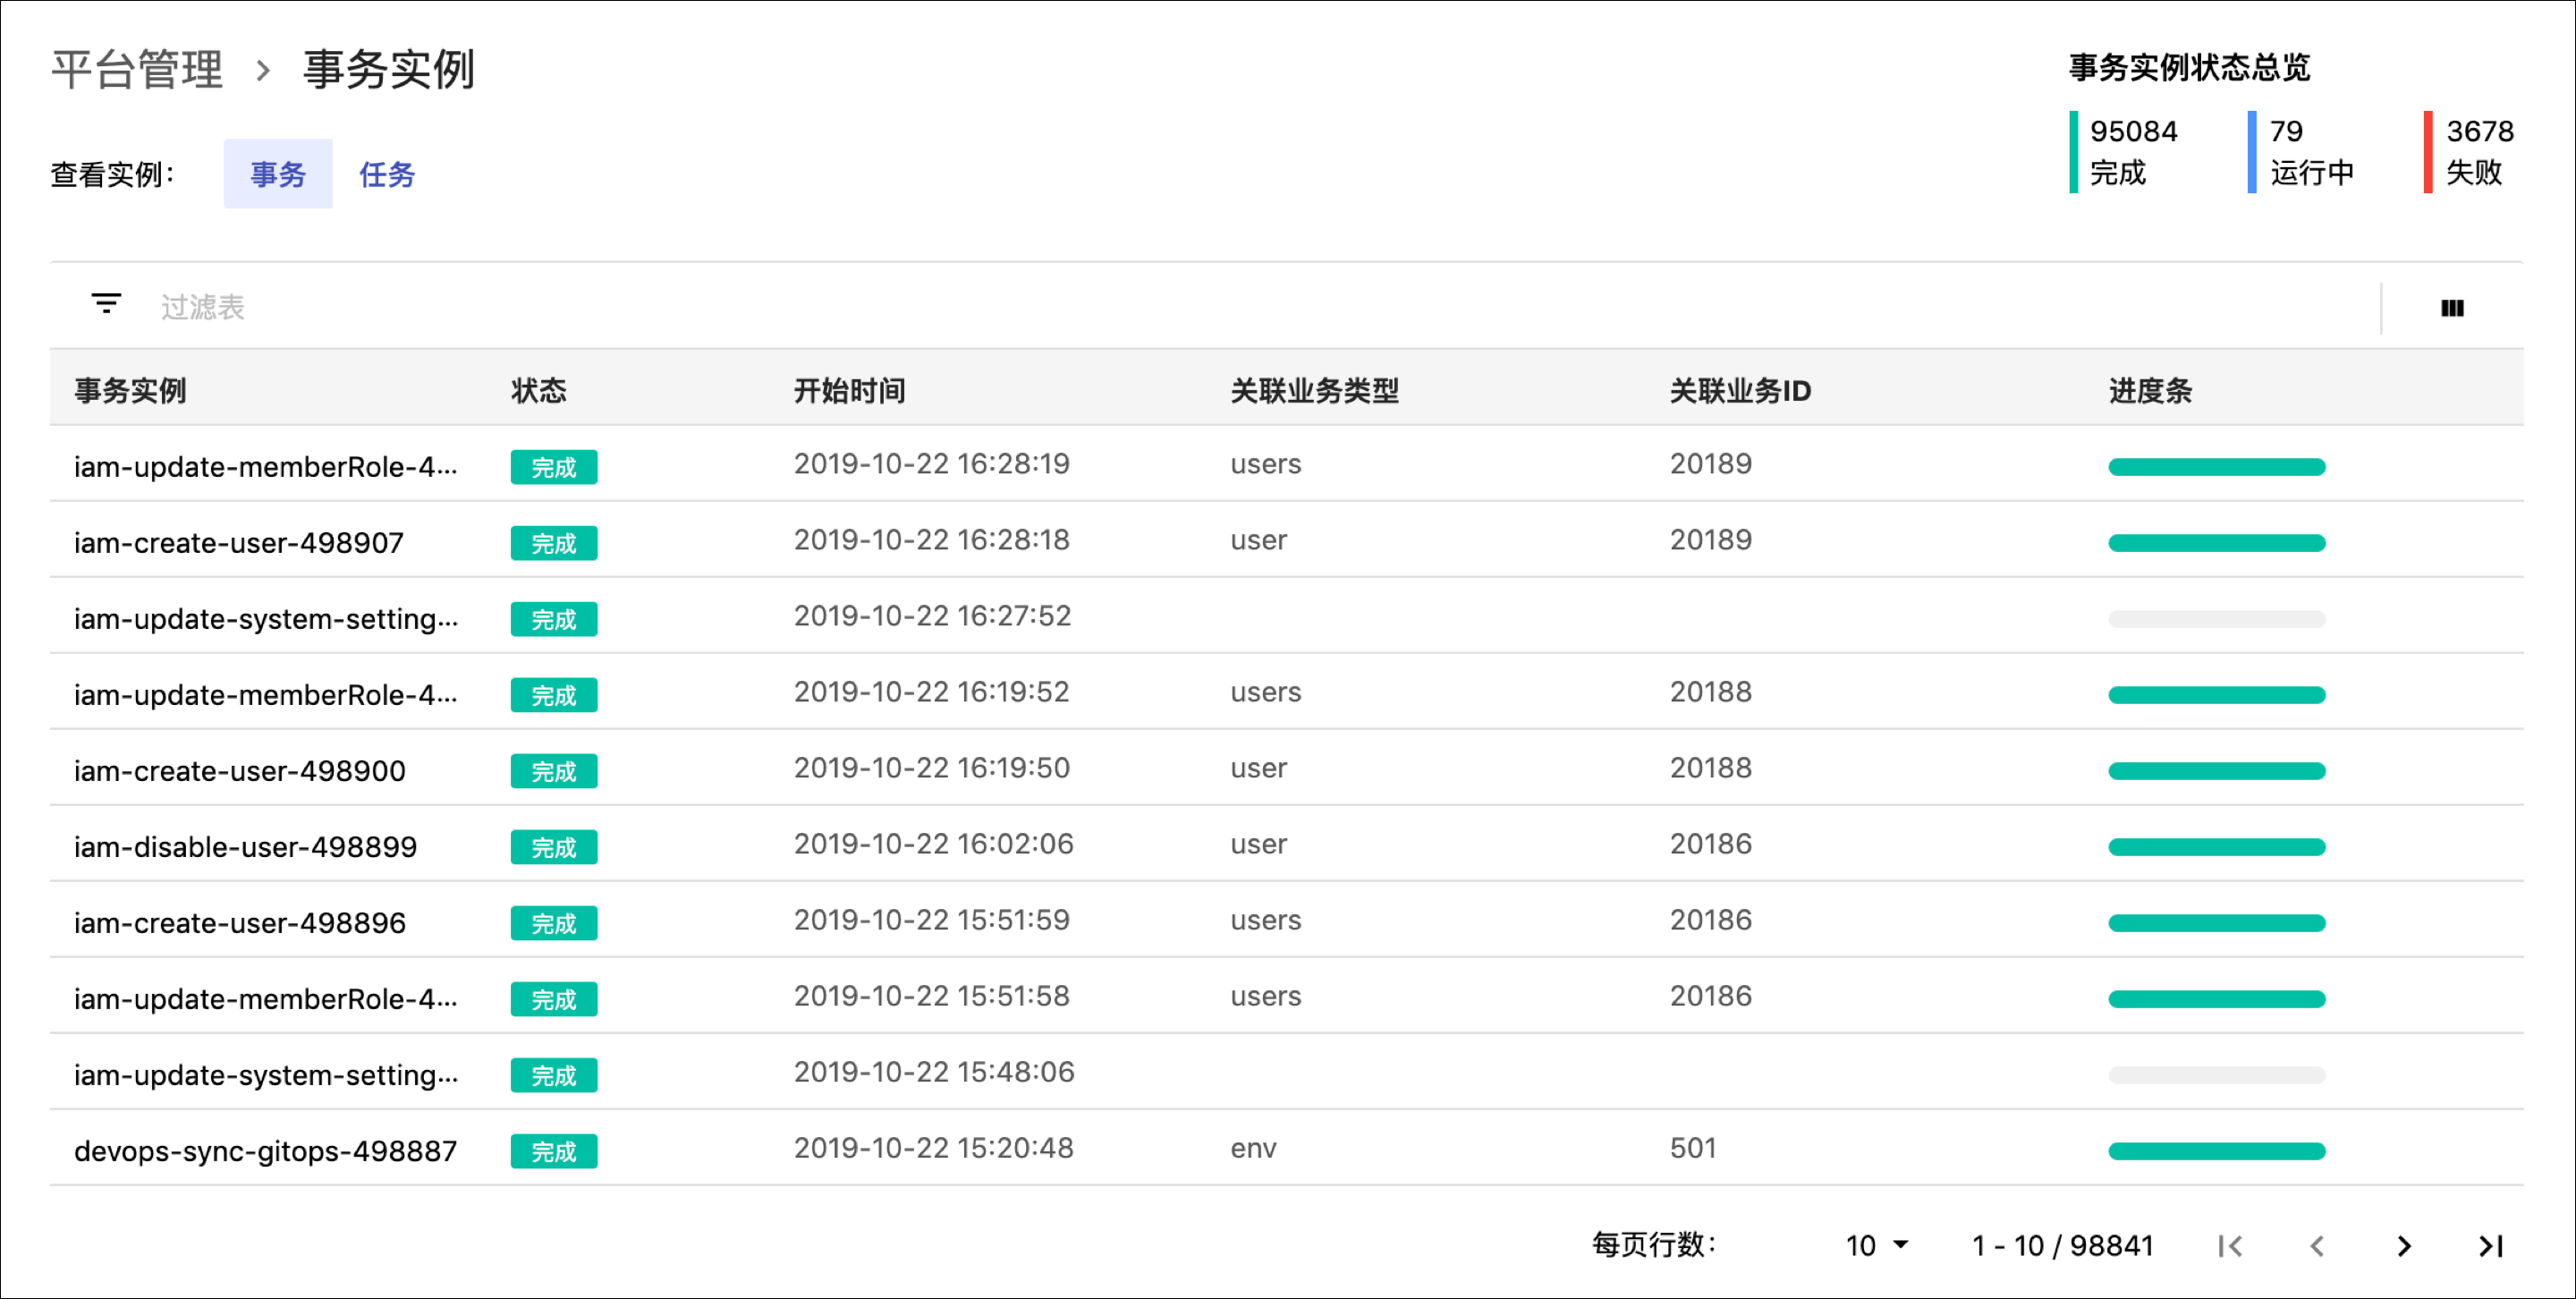
Task: Click the 状态 column header
Action: pos(539,390)
